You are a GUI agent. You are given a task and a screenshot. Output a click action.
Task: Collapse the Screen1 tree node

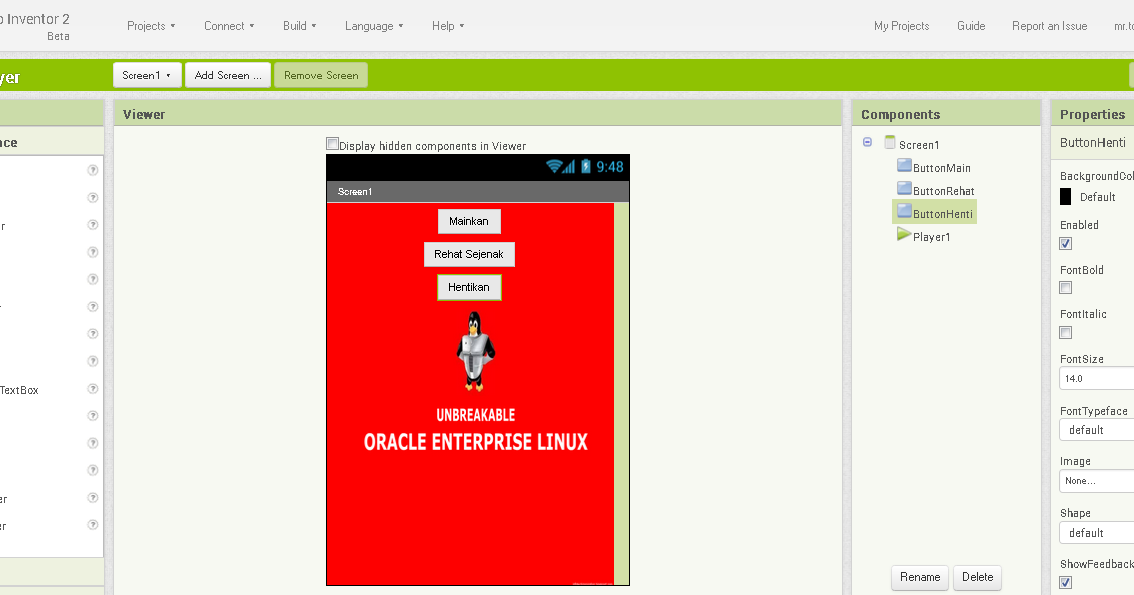click(x=867, y=142)
